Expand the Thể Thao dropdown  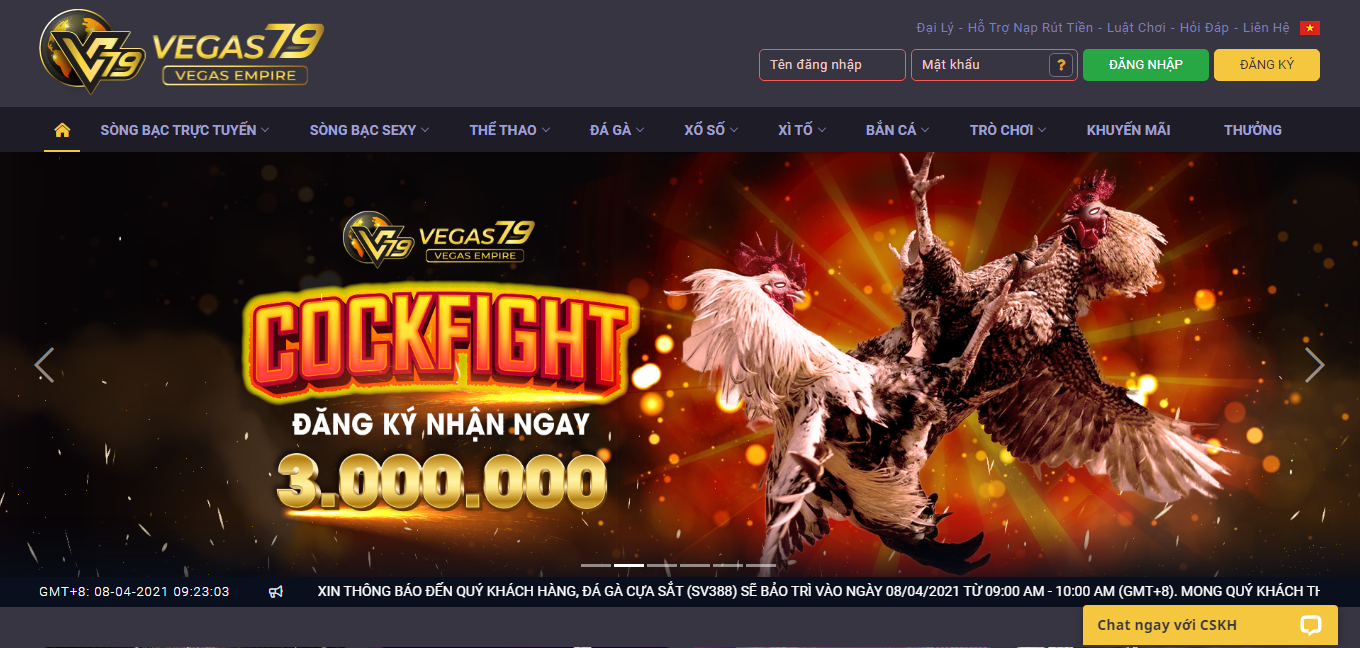pyautogui.click(x=510, y=130)
